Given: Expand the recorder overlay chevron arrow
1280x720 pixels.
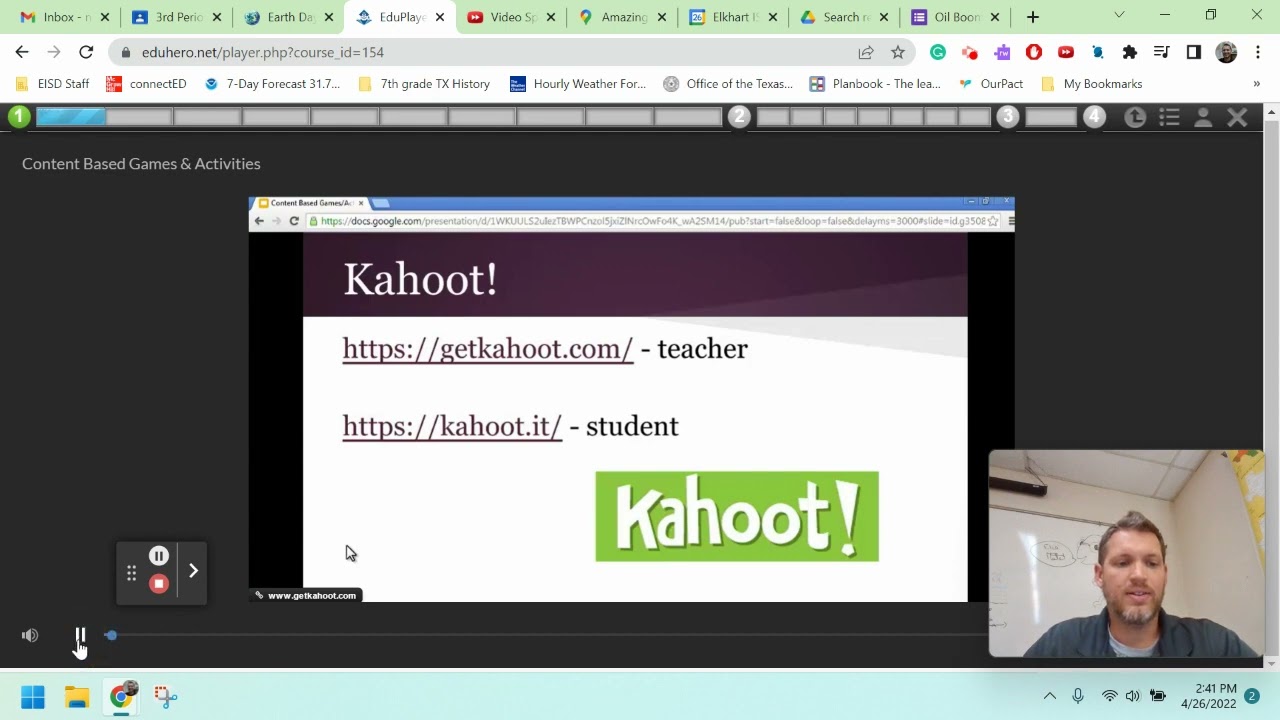Looking at the screenshot, I should [x=193, y=571].
